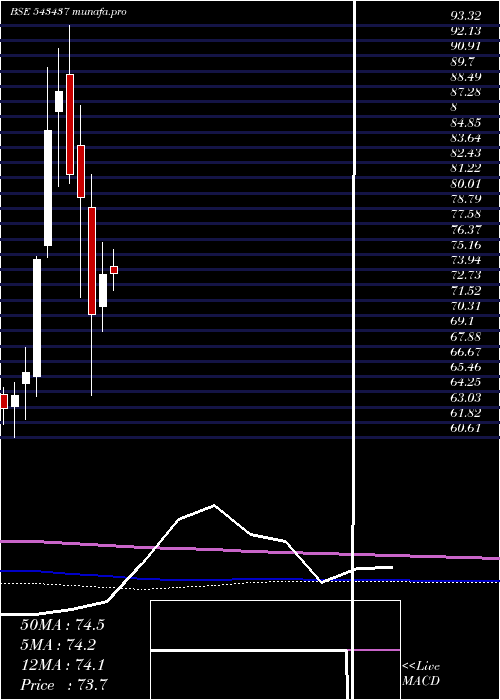Click the 83.64 price axis label
500x700 pixels.
point(466,138)
